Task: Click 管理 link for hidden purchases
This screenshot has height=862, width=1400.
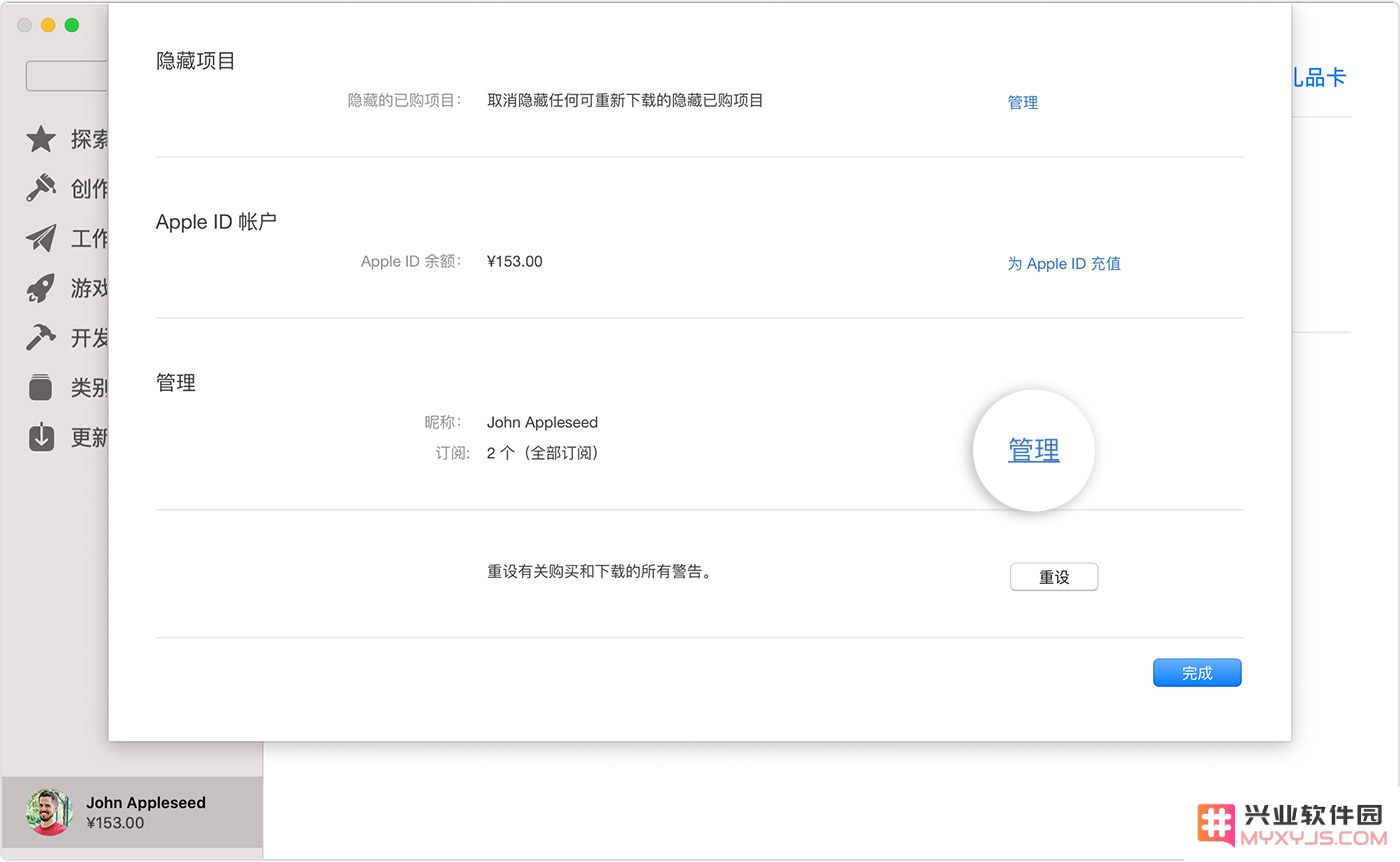Action: coord(1023,102)
